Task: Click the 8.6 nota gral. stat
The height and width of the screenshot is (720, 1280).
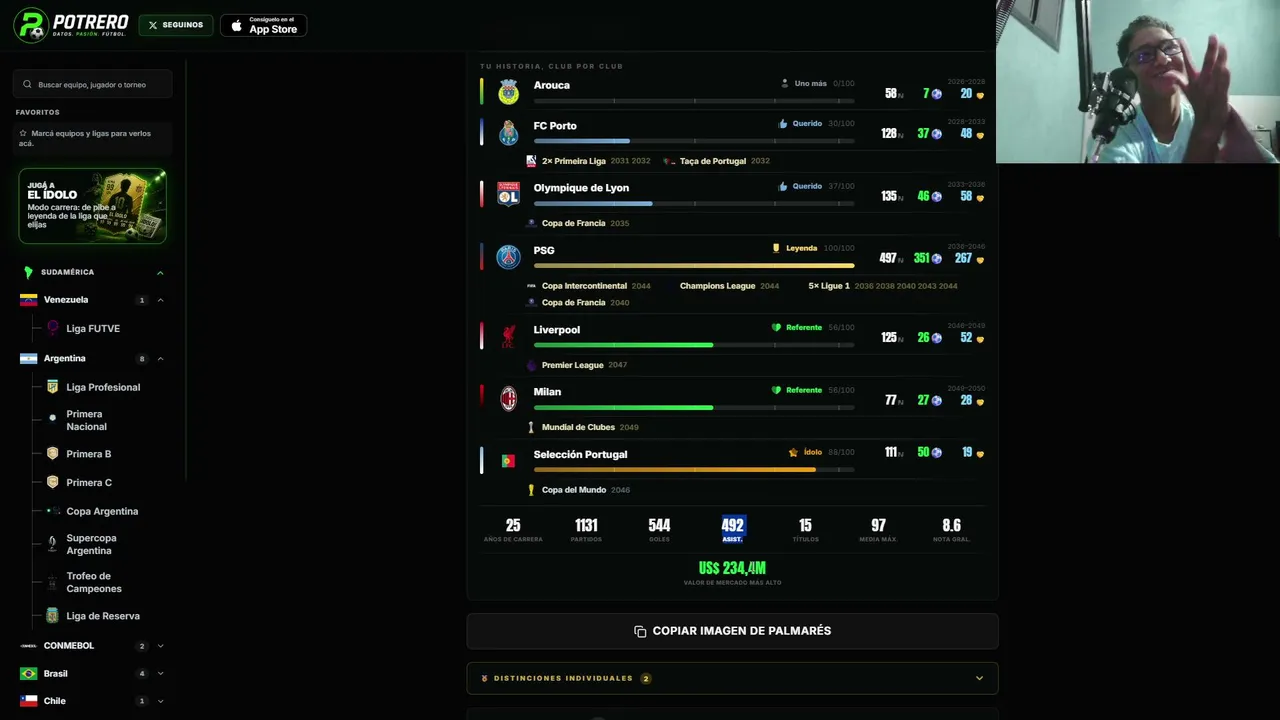Action: [x=951, y=529]
